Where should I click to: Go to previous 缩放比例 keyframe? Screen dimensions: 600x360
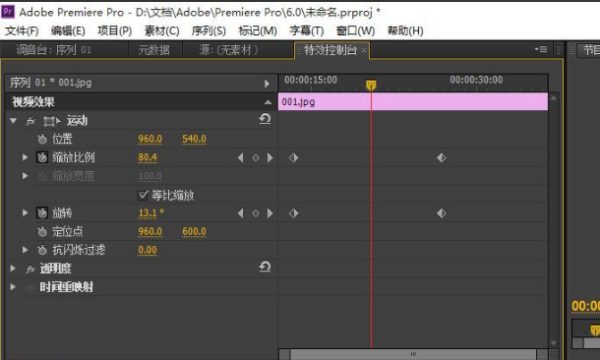(x=240, y=158)
